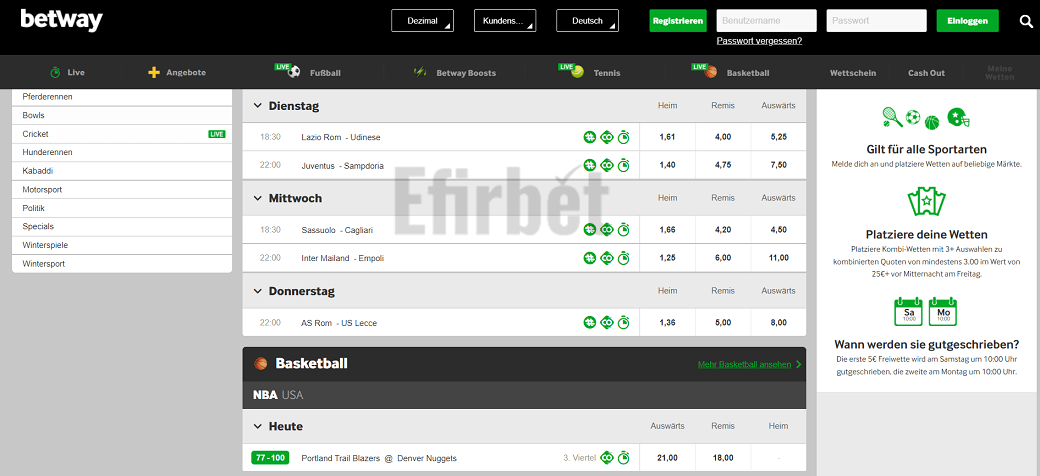Open the Angebote tab
Image resolution: width=1040 pixels, height=476 pixels.
coord(176,73)
